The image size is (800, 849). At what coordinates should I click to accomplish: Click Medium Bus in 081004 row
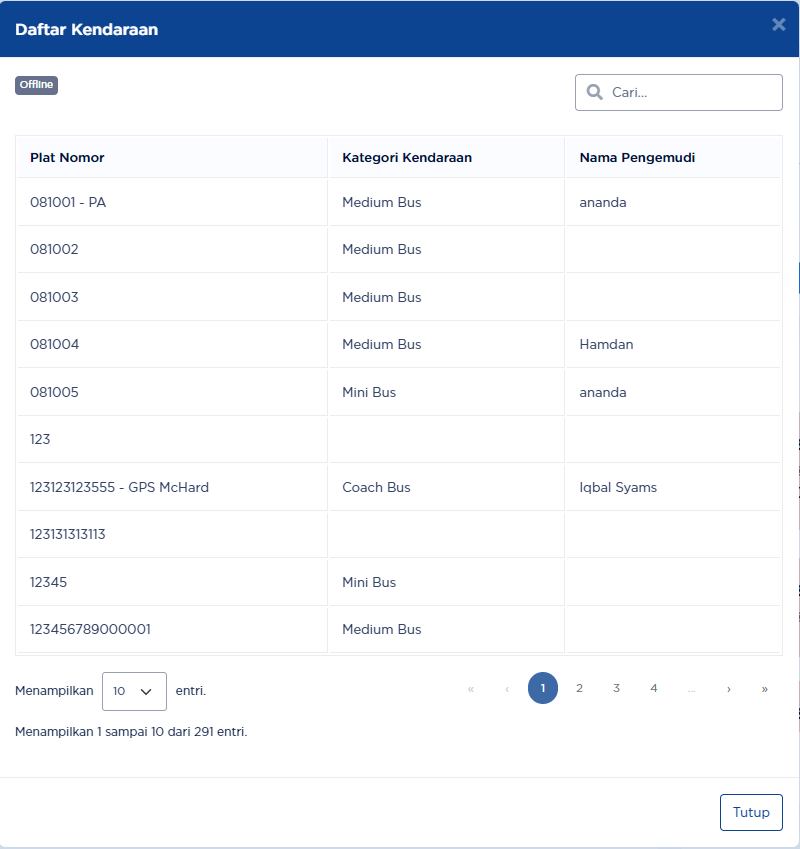(x=382, y=344)
